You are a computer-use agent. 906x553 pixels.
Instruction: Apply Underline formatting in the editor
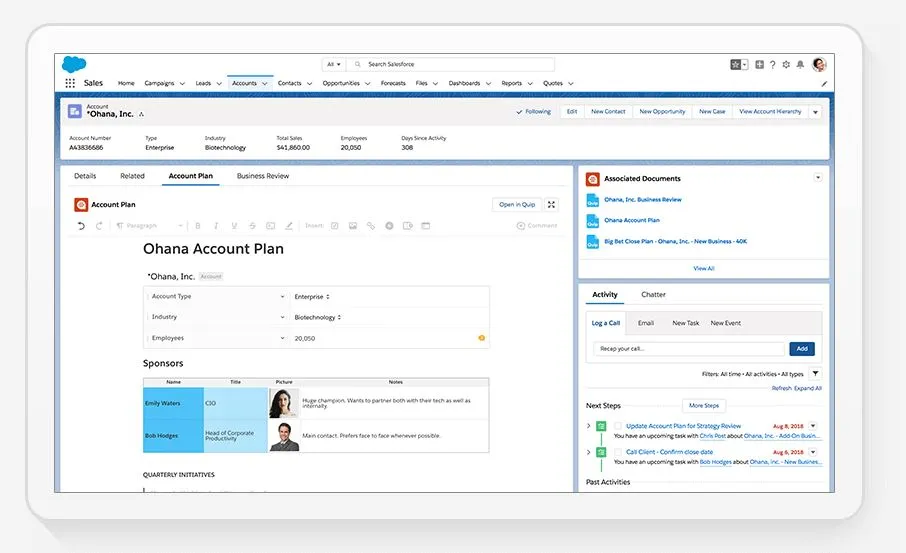[234, 226]
